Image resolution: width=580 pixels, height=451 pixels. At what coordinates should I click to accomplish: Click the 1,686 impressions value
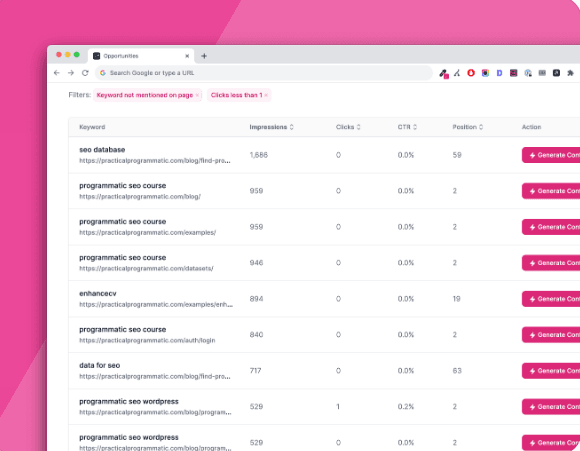tap(259, 155)
